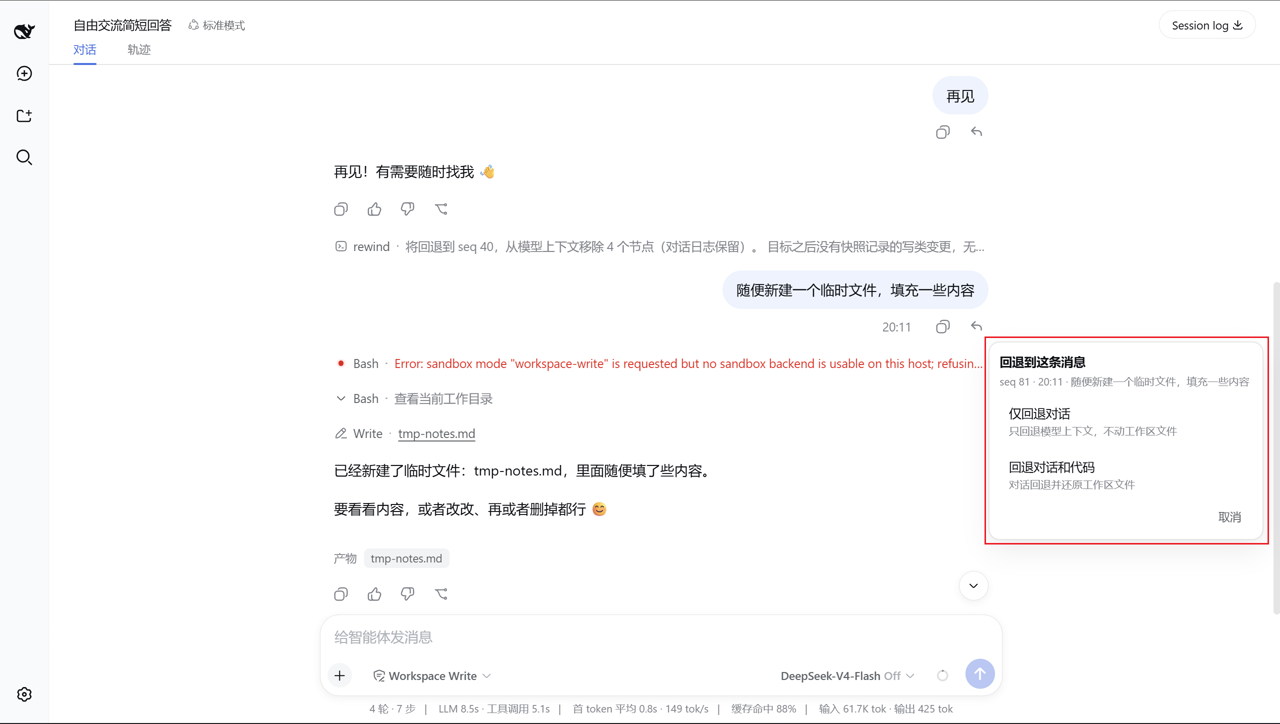Click the loading spinner icon beside send
The height and width of the screenshot is (724, 1280).
pos(942,676)
